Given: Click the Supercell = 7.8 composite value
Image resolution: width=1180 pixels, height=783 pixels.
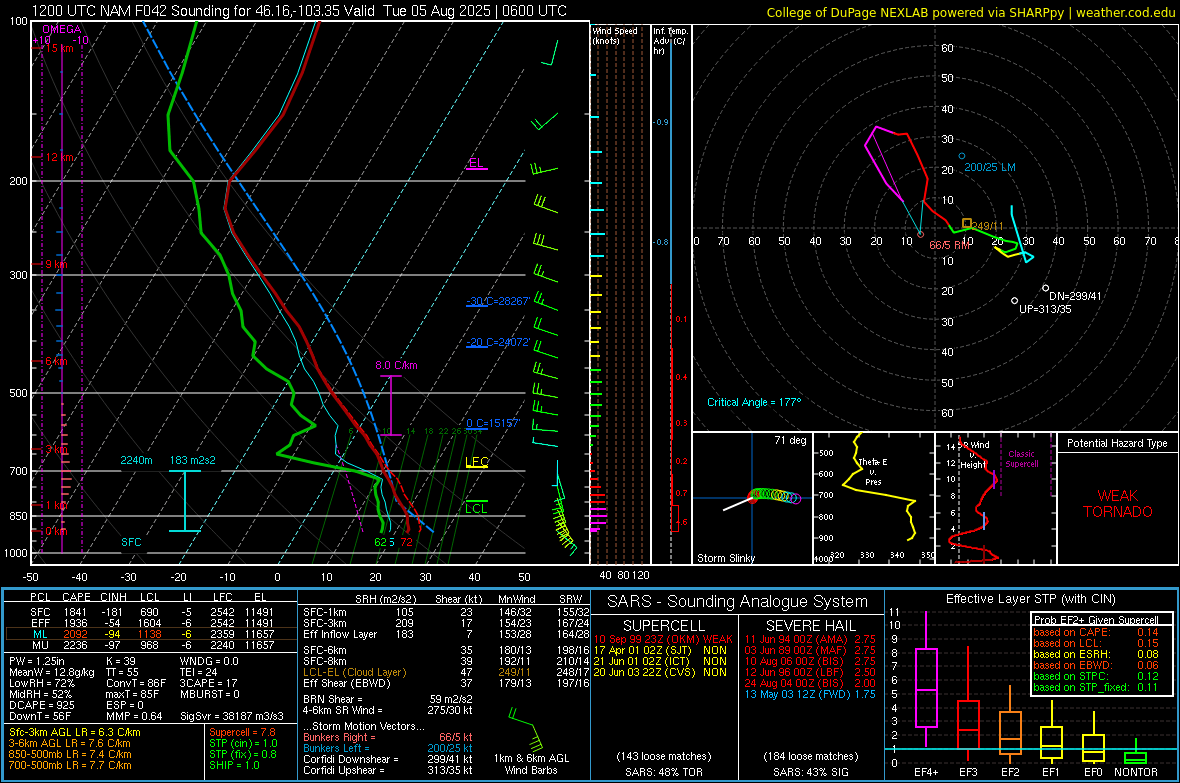Looking at the screenshot, I should click(242, 732).
